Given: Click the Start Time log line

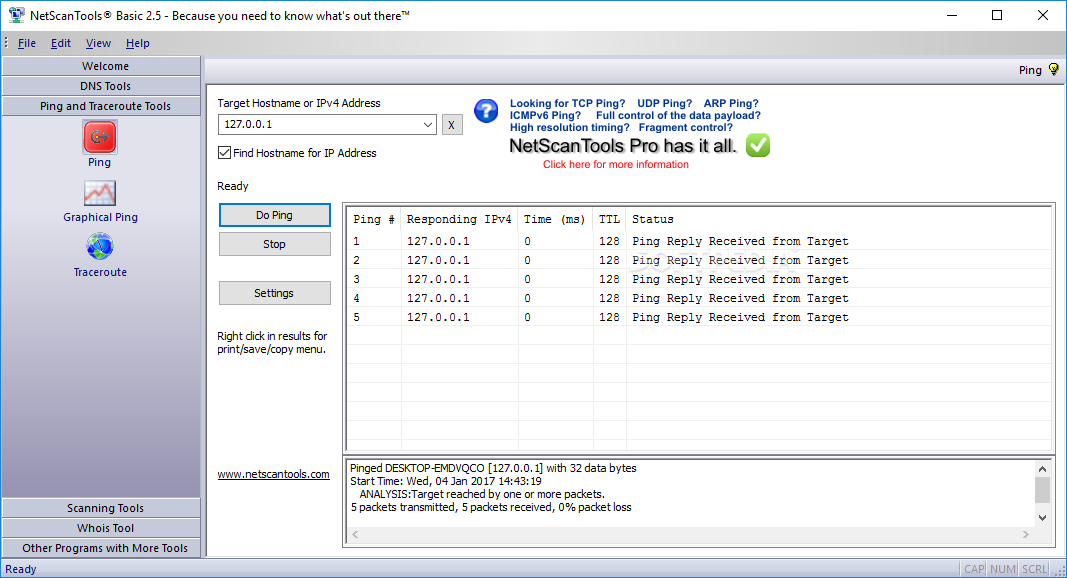Looking at the screenshot, I should [x=446, y=481].
